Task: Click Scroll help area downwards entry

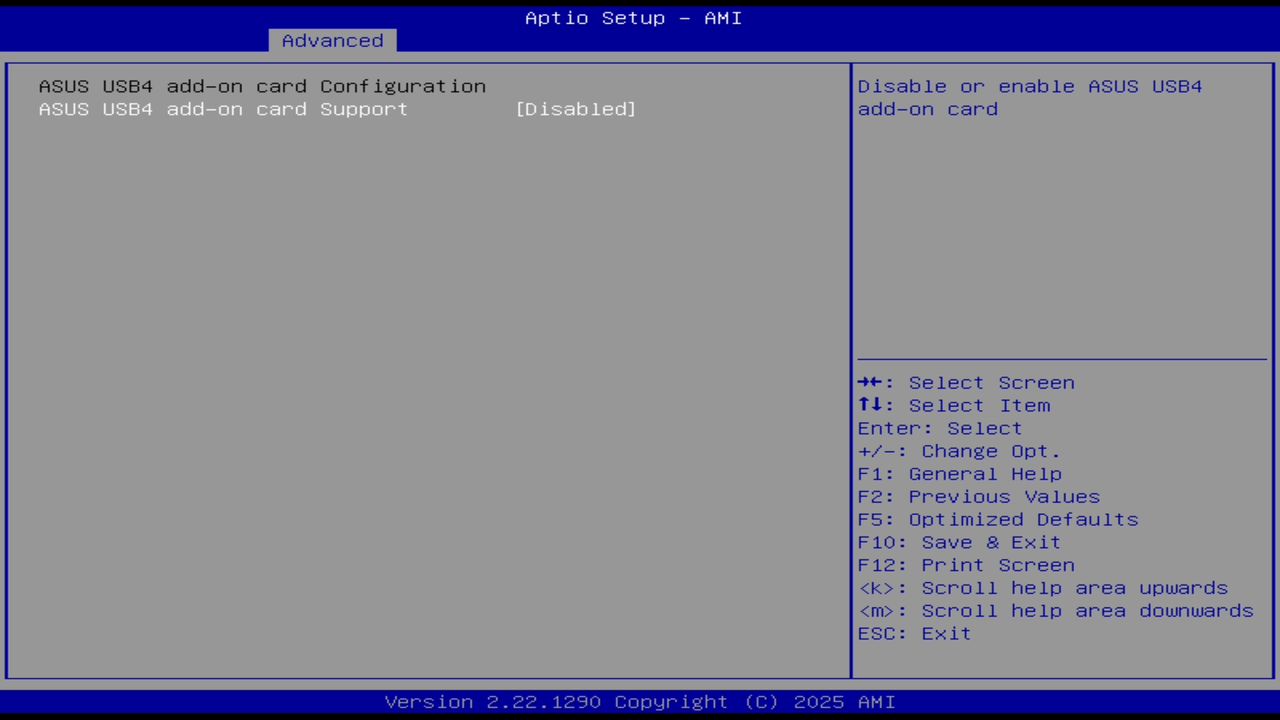Action: pyautogui.click(x=1056, y=611)
